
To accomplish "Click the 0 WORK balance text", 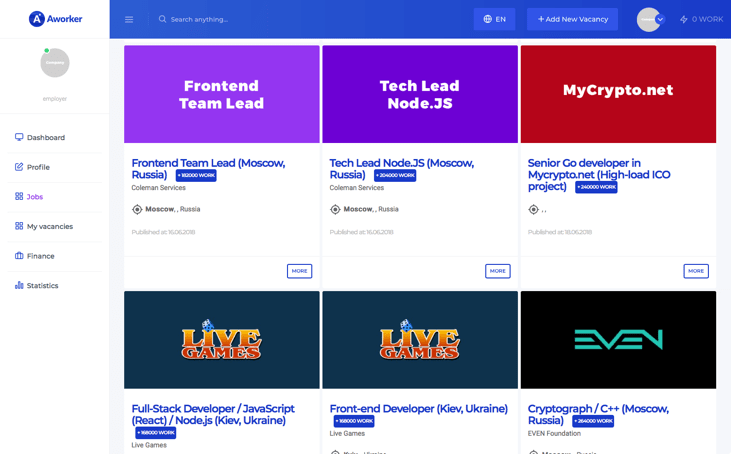I will pyautogui.click(x=707, y=19).
